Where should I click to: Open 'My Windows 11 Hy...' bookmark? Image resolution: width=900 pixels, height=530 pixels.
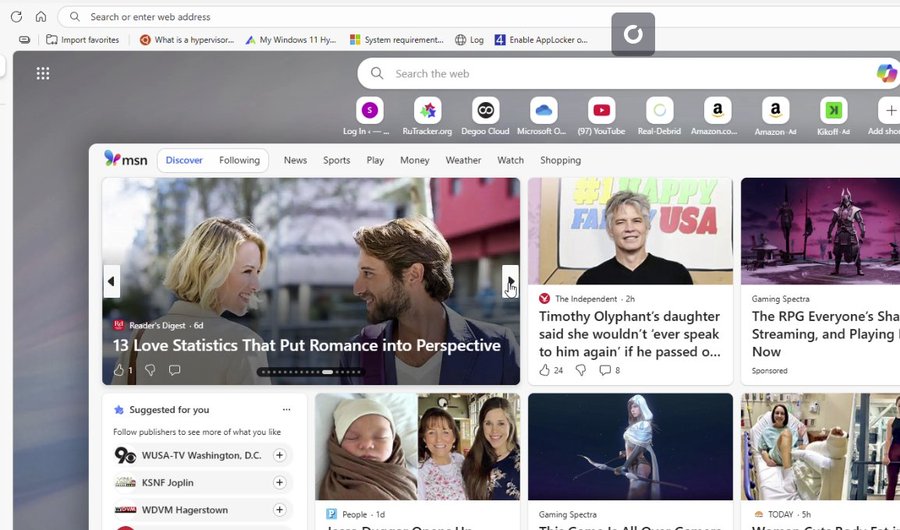pos(290,40)
